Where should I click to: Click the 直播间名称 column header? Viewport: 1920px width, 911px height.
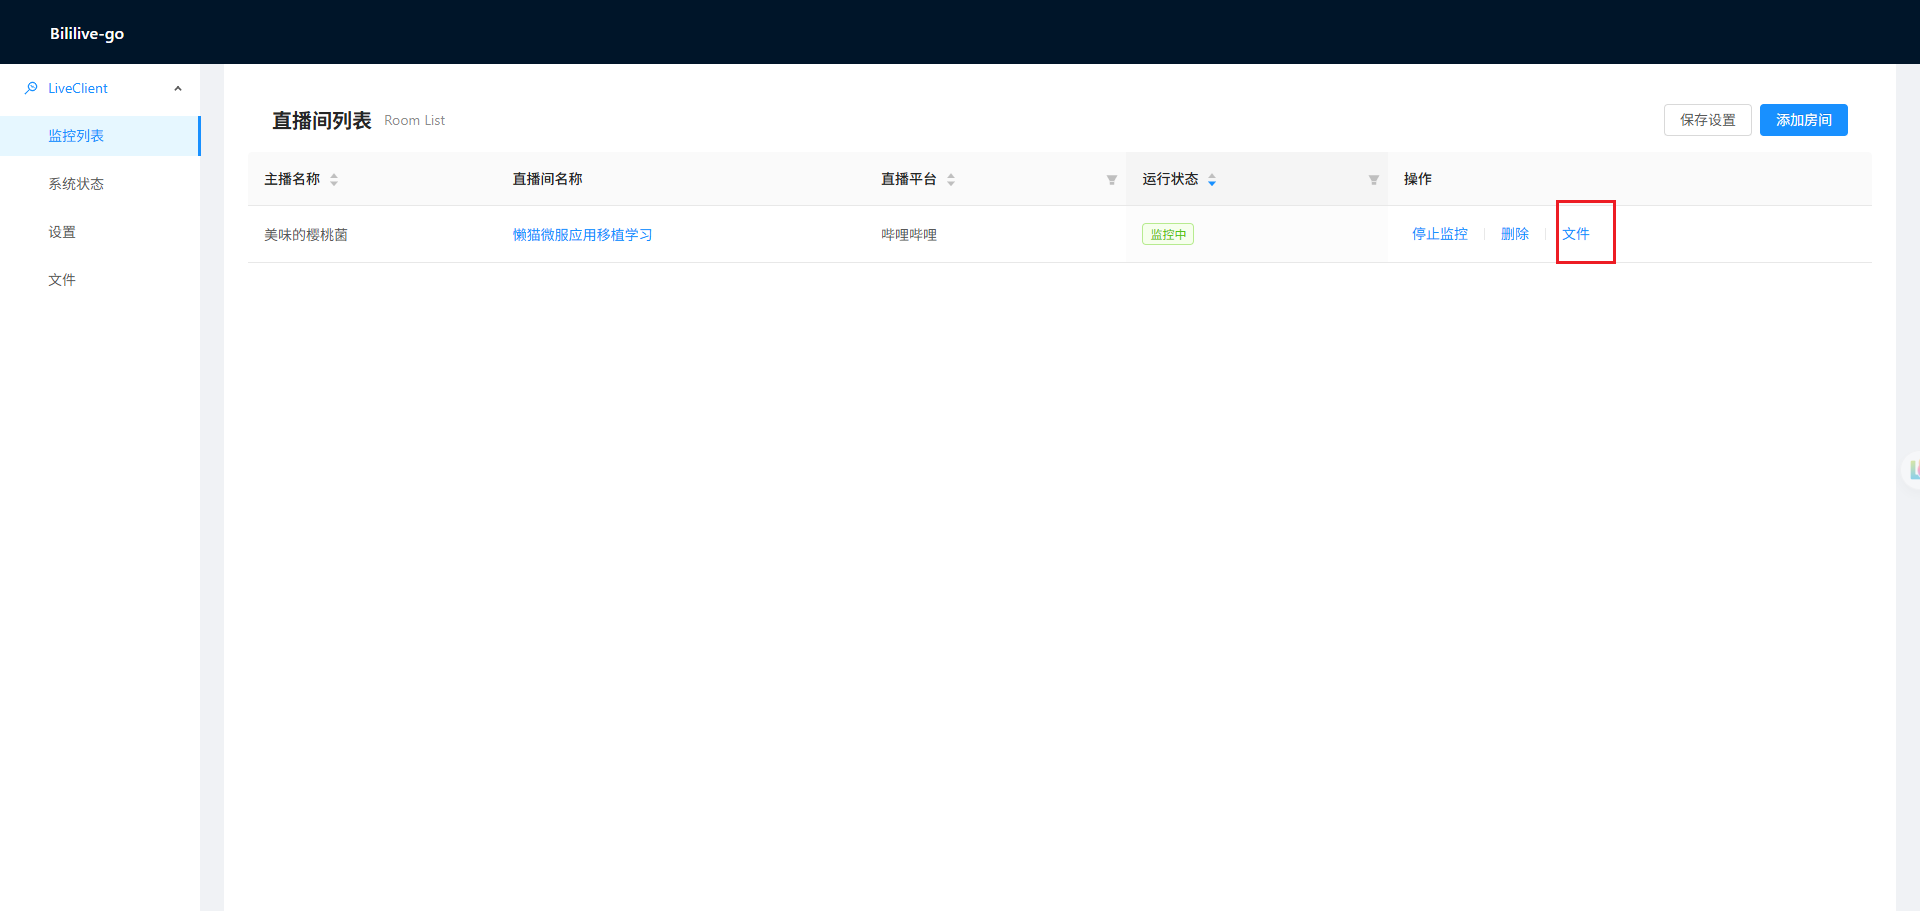point(548,179)
